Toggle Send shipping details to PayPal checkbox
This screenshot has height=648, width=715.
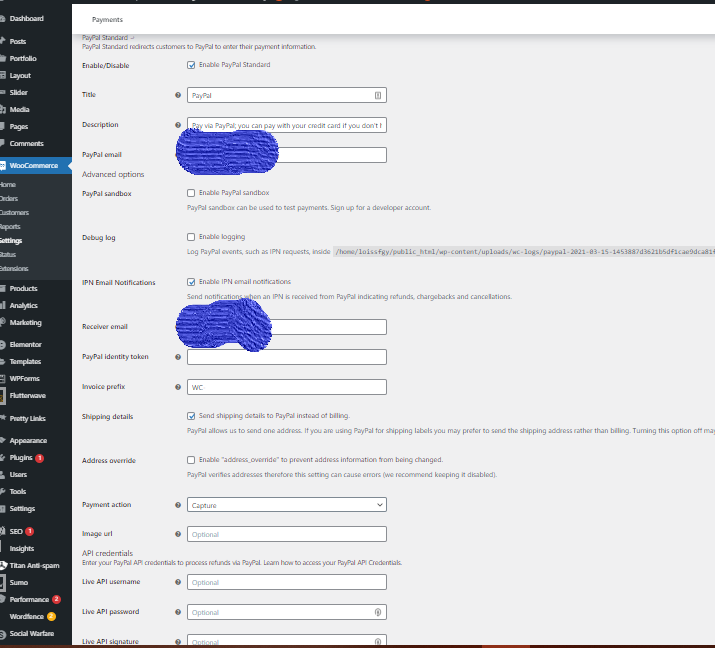pyautogui.click(x=191, y=416)
